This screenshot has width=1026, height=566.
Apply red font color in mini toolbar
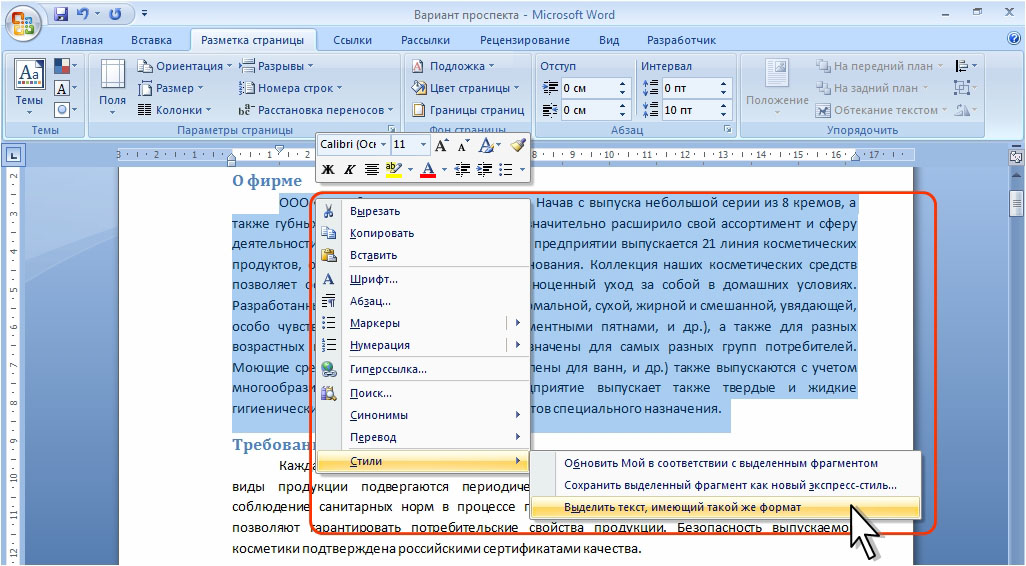429,170
